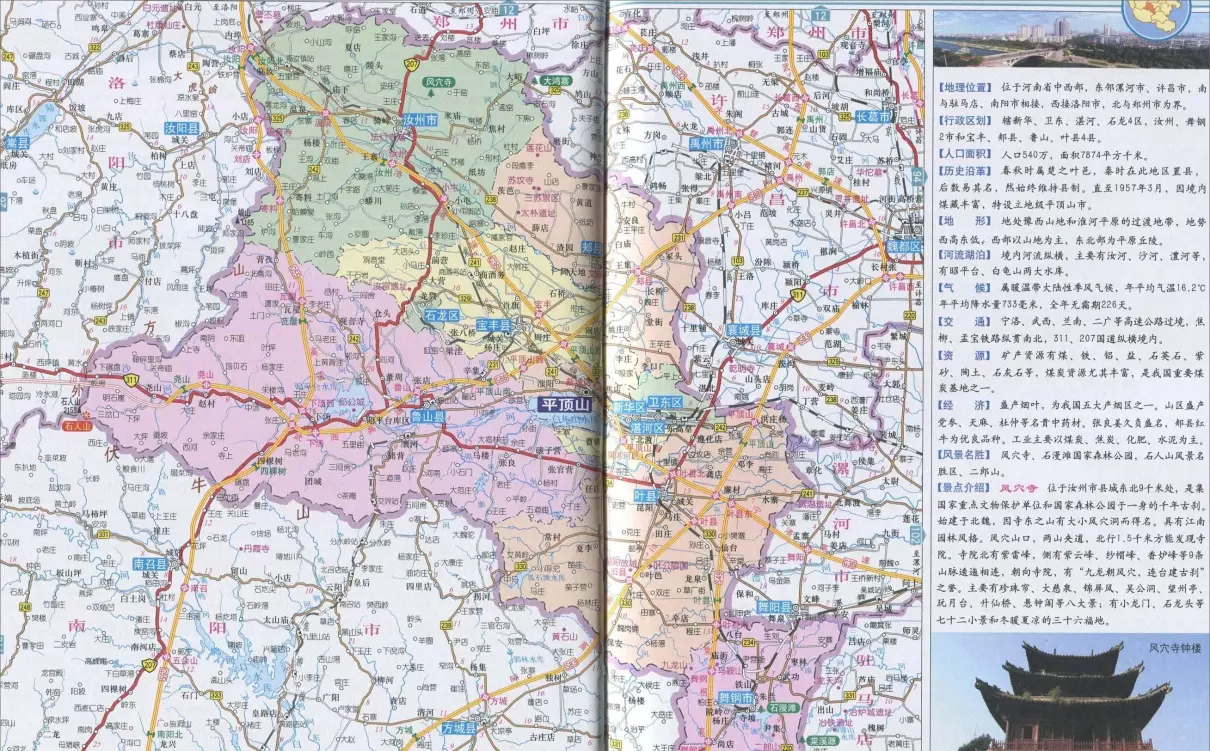1210x751 pixels.
Task: Click the 石漫滩 scenic marker near 舞钢市
Action: coord(784,708)
